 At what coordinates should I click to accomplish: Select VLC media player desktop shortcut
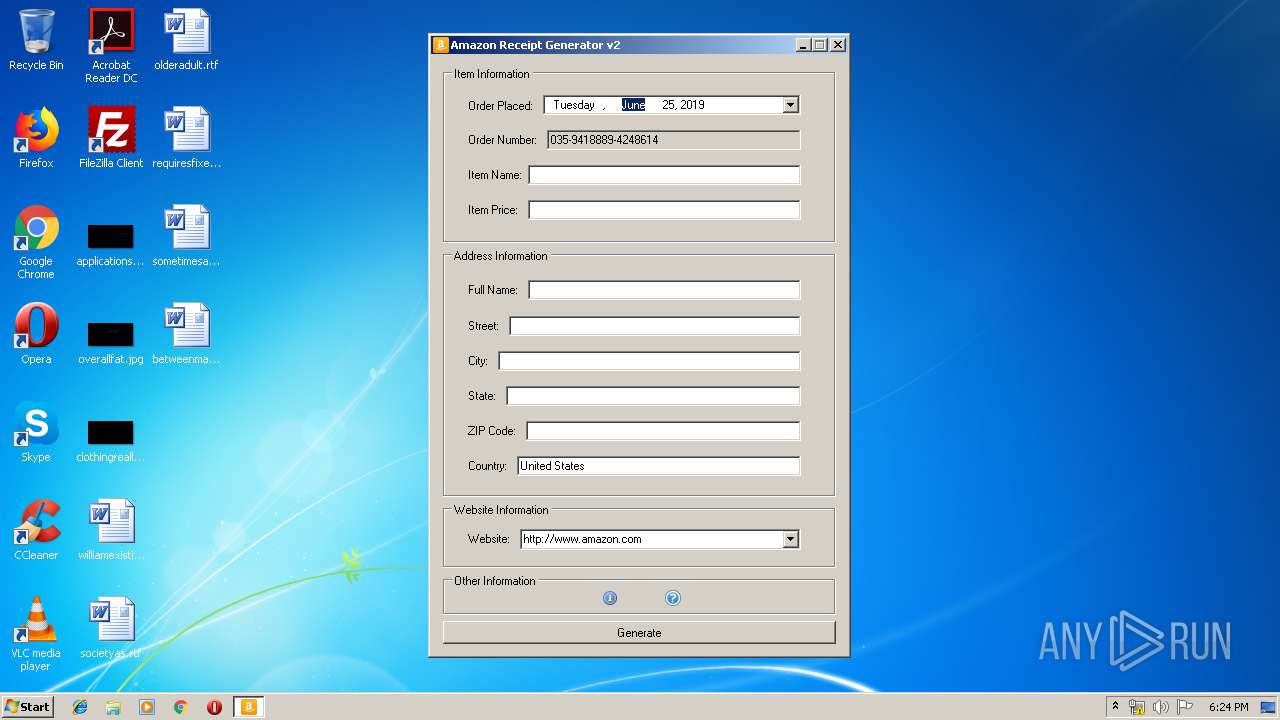tap(36, 634)
